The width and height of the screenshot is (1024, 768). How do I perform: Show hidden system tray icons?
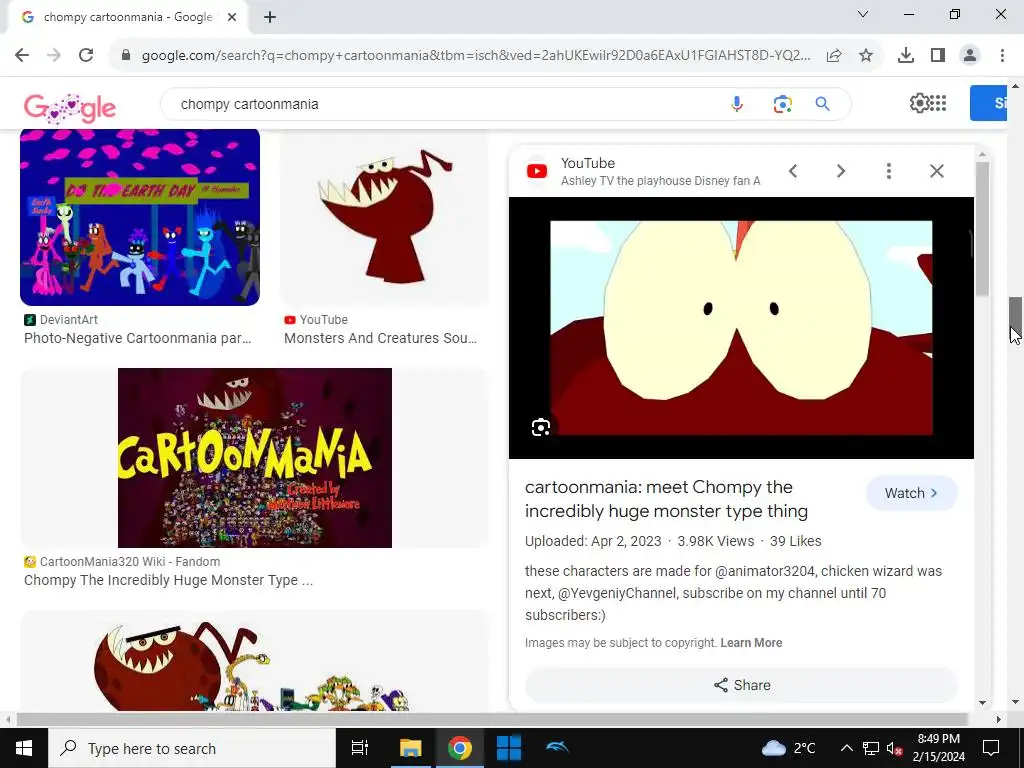click(846, 748)
